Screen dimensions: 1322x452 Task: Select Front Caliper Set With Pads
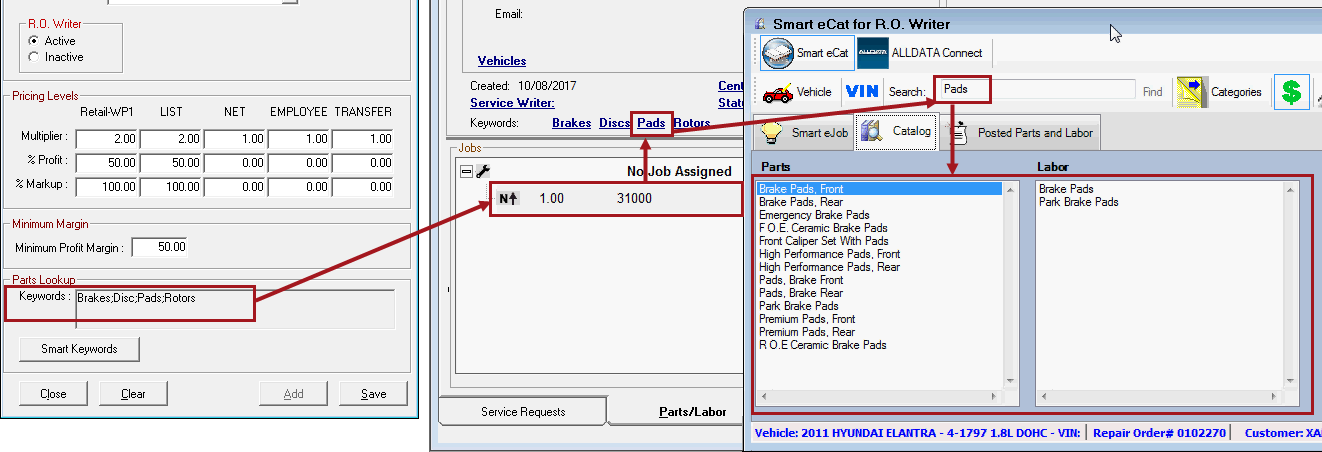[824, 241]
